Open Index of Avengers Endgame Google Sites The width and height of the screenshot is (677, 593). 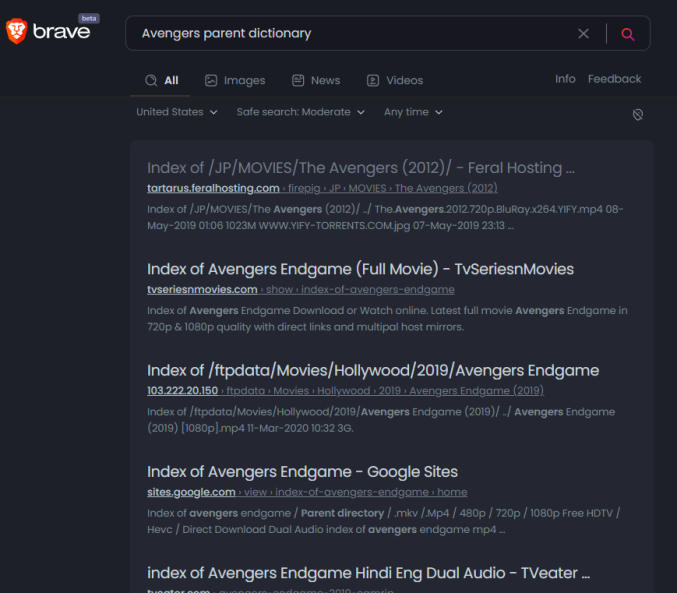(302, 472)
